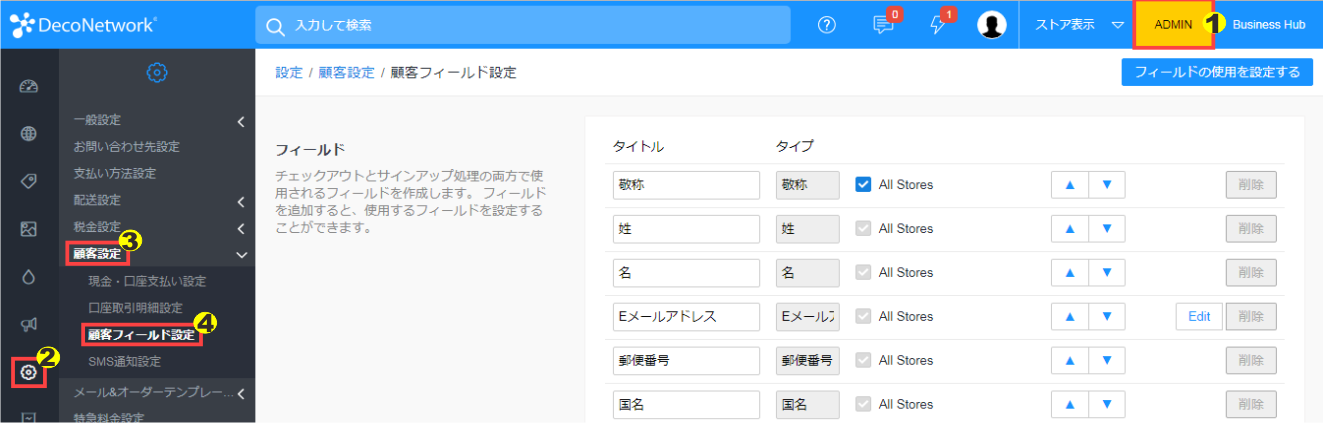Toggle All Stores checkbox for Eメールアドレス

(x=863, y=316)
